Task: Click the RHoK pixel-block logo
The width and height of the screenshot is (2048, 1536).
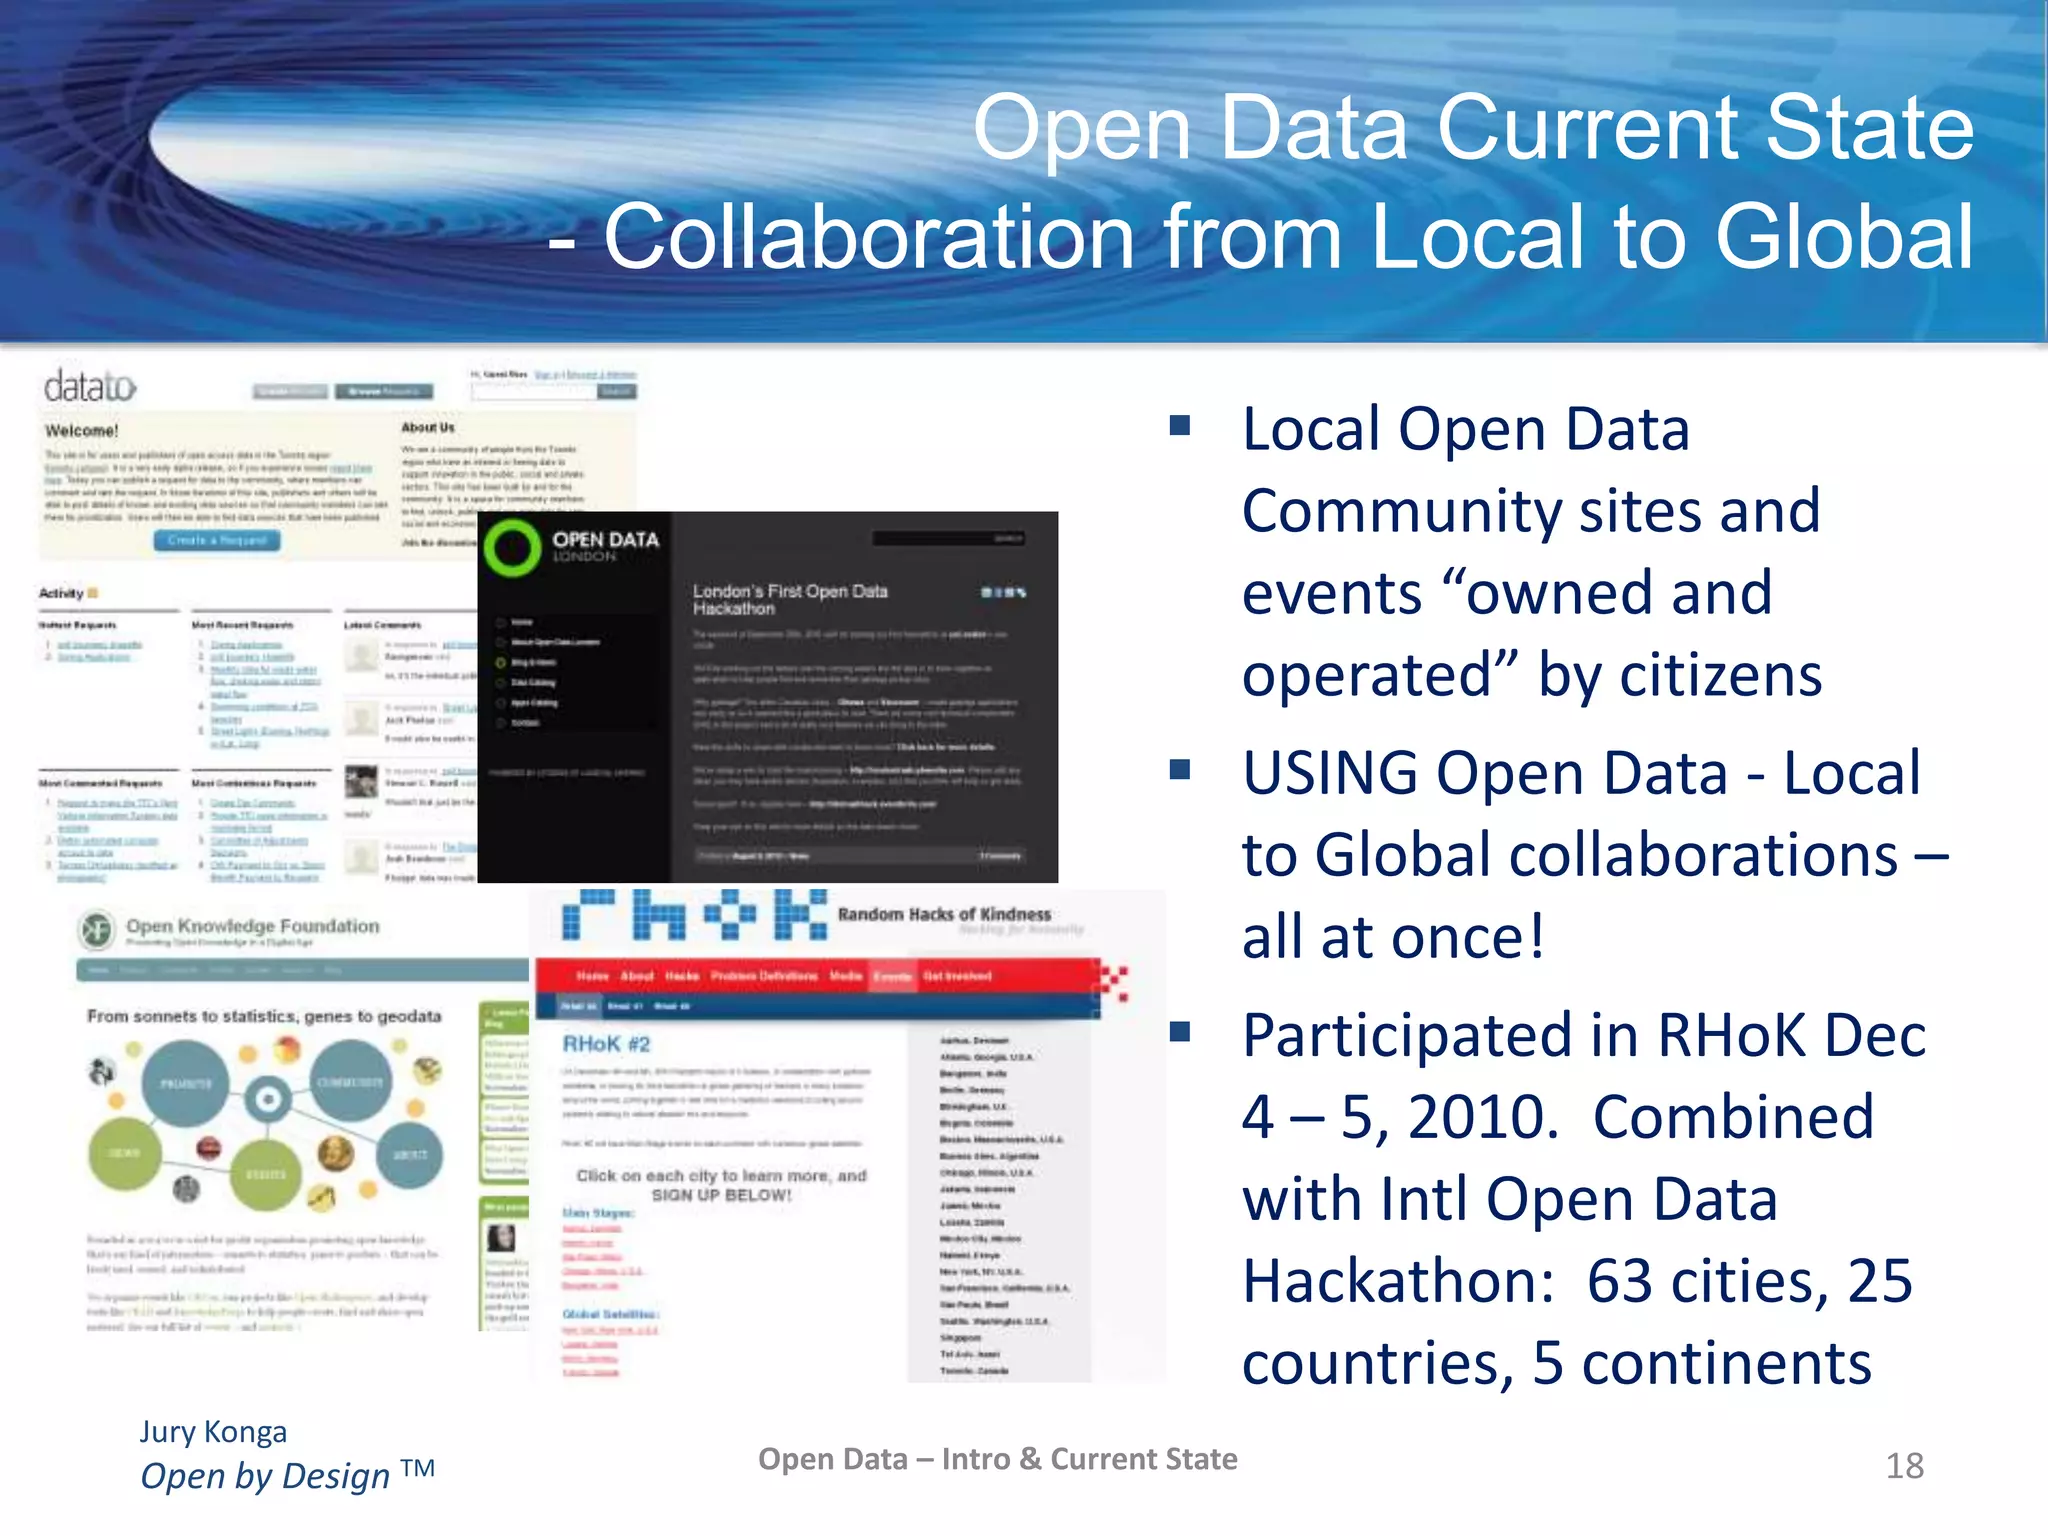Action: pos(694,914)
